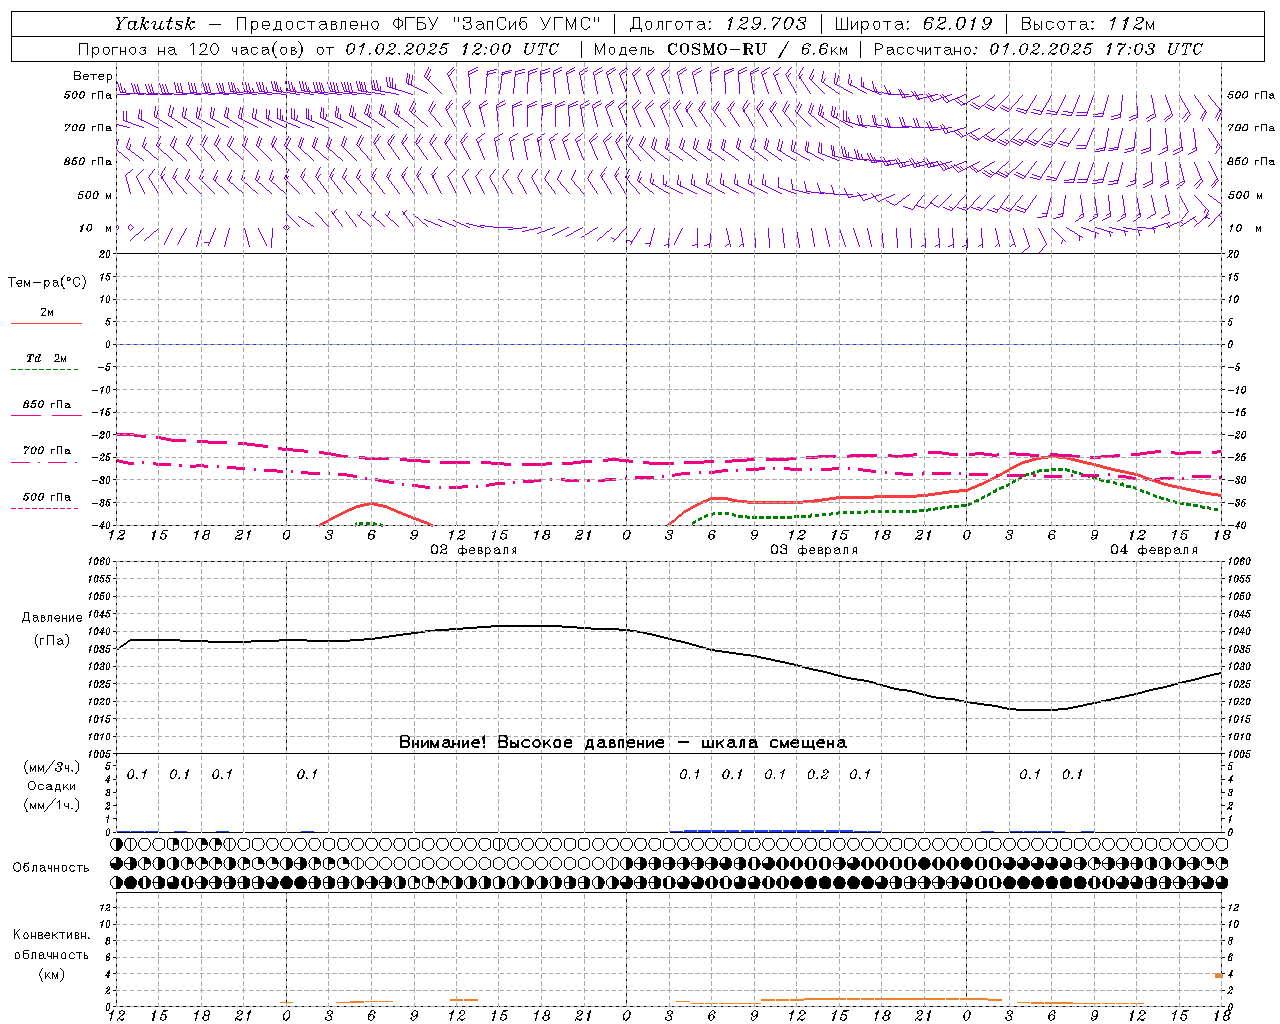The width and height of the screenshot is (1280, 1024).
Task: Select the "Внимание! Высокое давление – шкала смещена" warning
Action: click(622, 742)
